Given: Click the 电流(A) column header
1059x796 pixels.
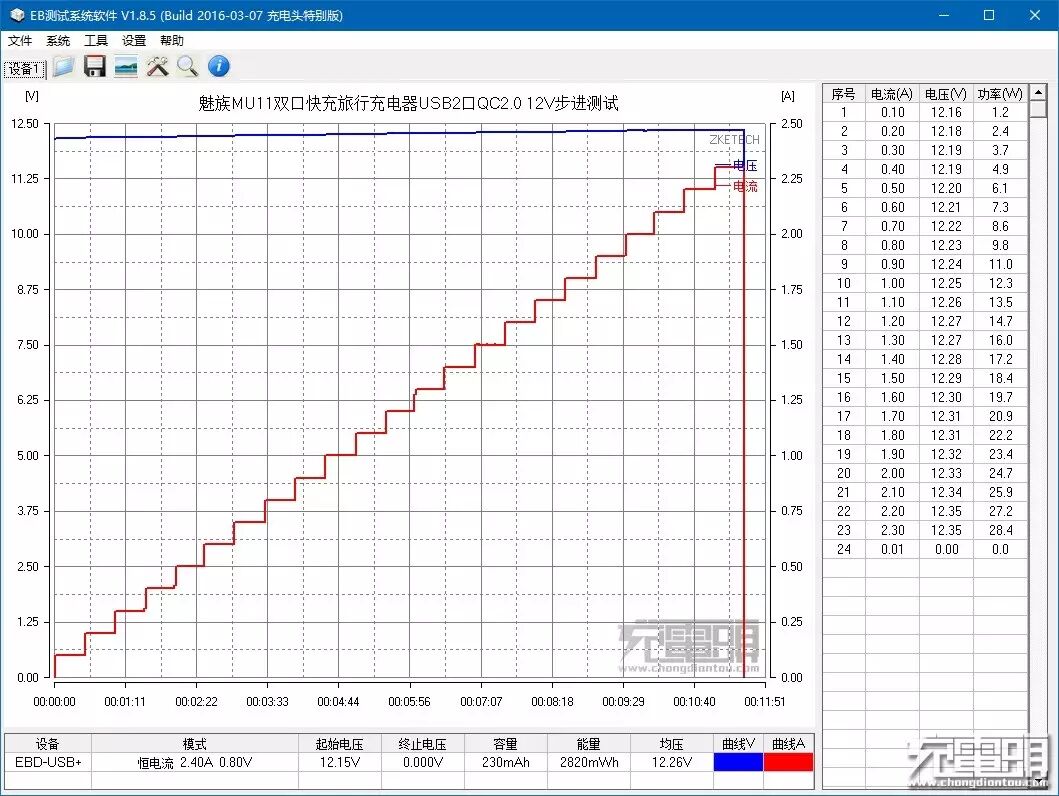Looking at the screenshot, I should [892, 94].
